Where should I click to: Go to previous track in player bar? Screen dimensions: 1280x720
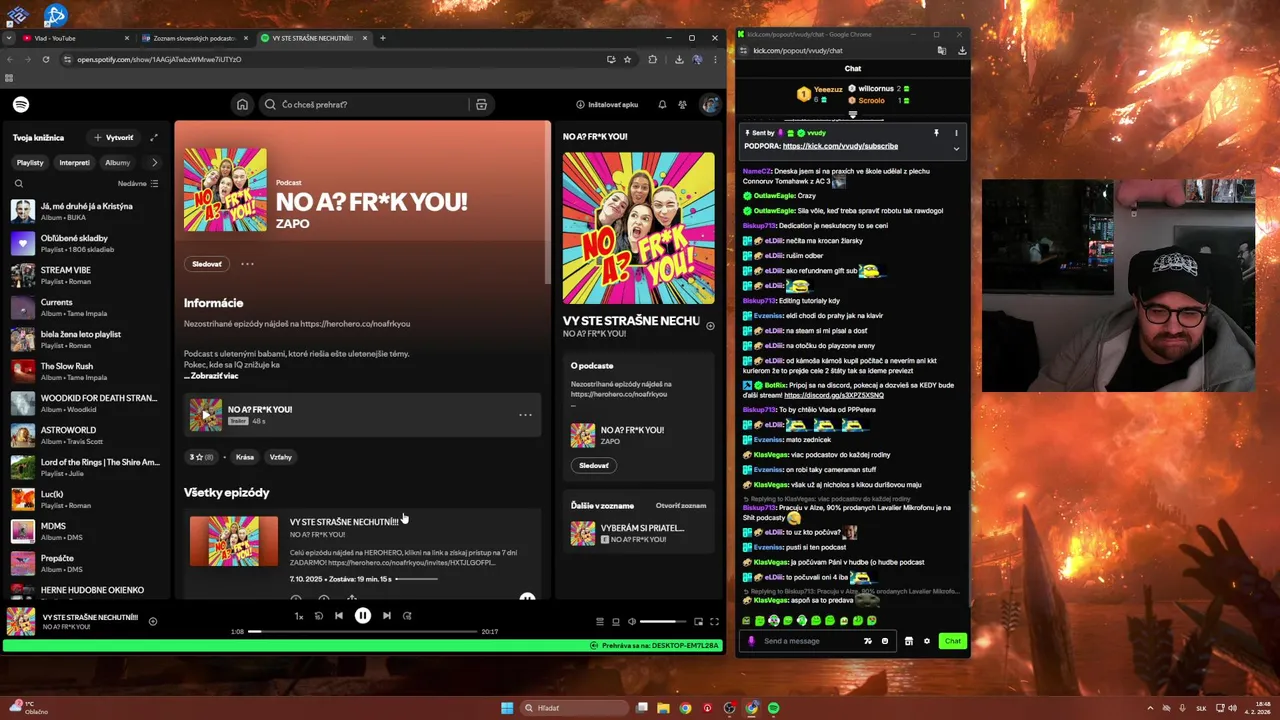(339, 616)
